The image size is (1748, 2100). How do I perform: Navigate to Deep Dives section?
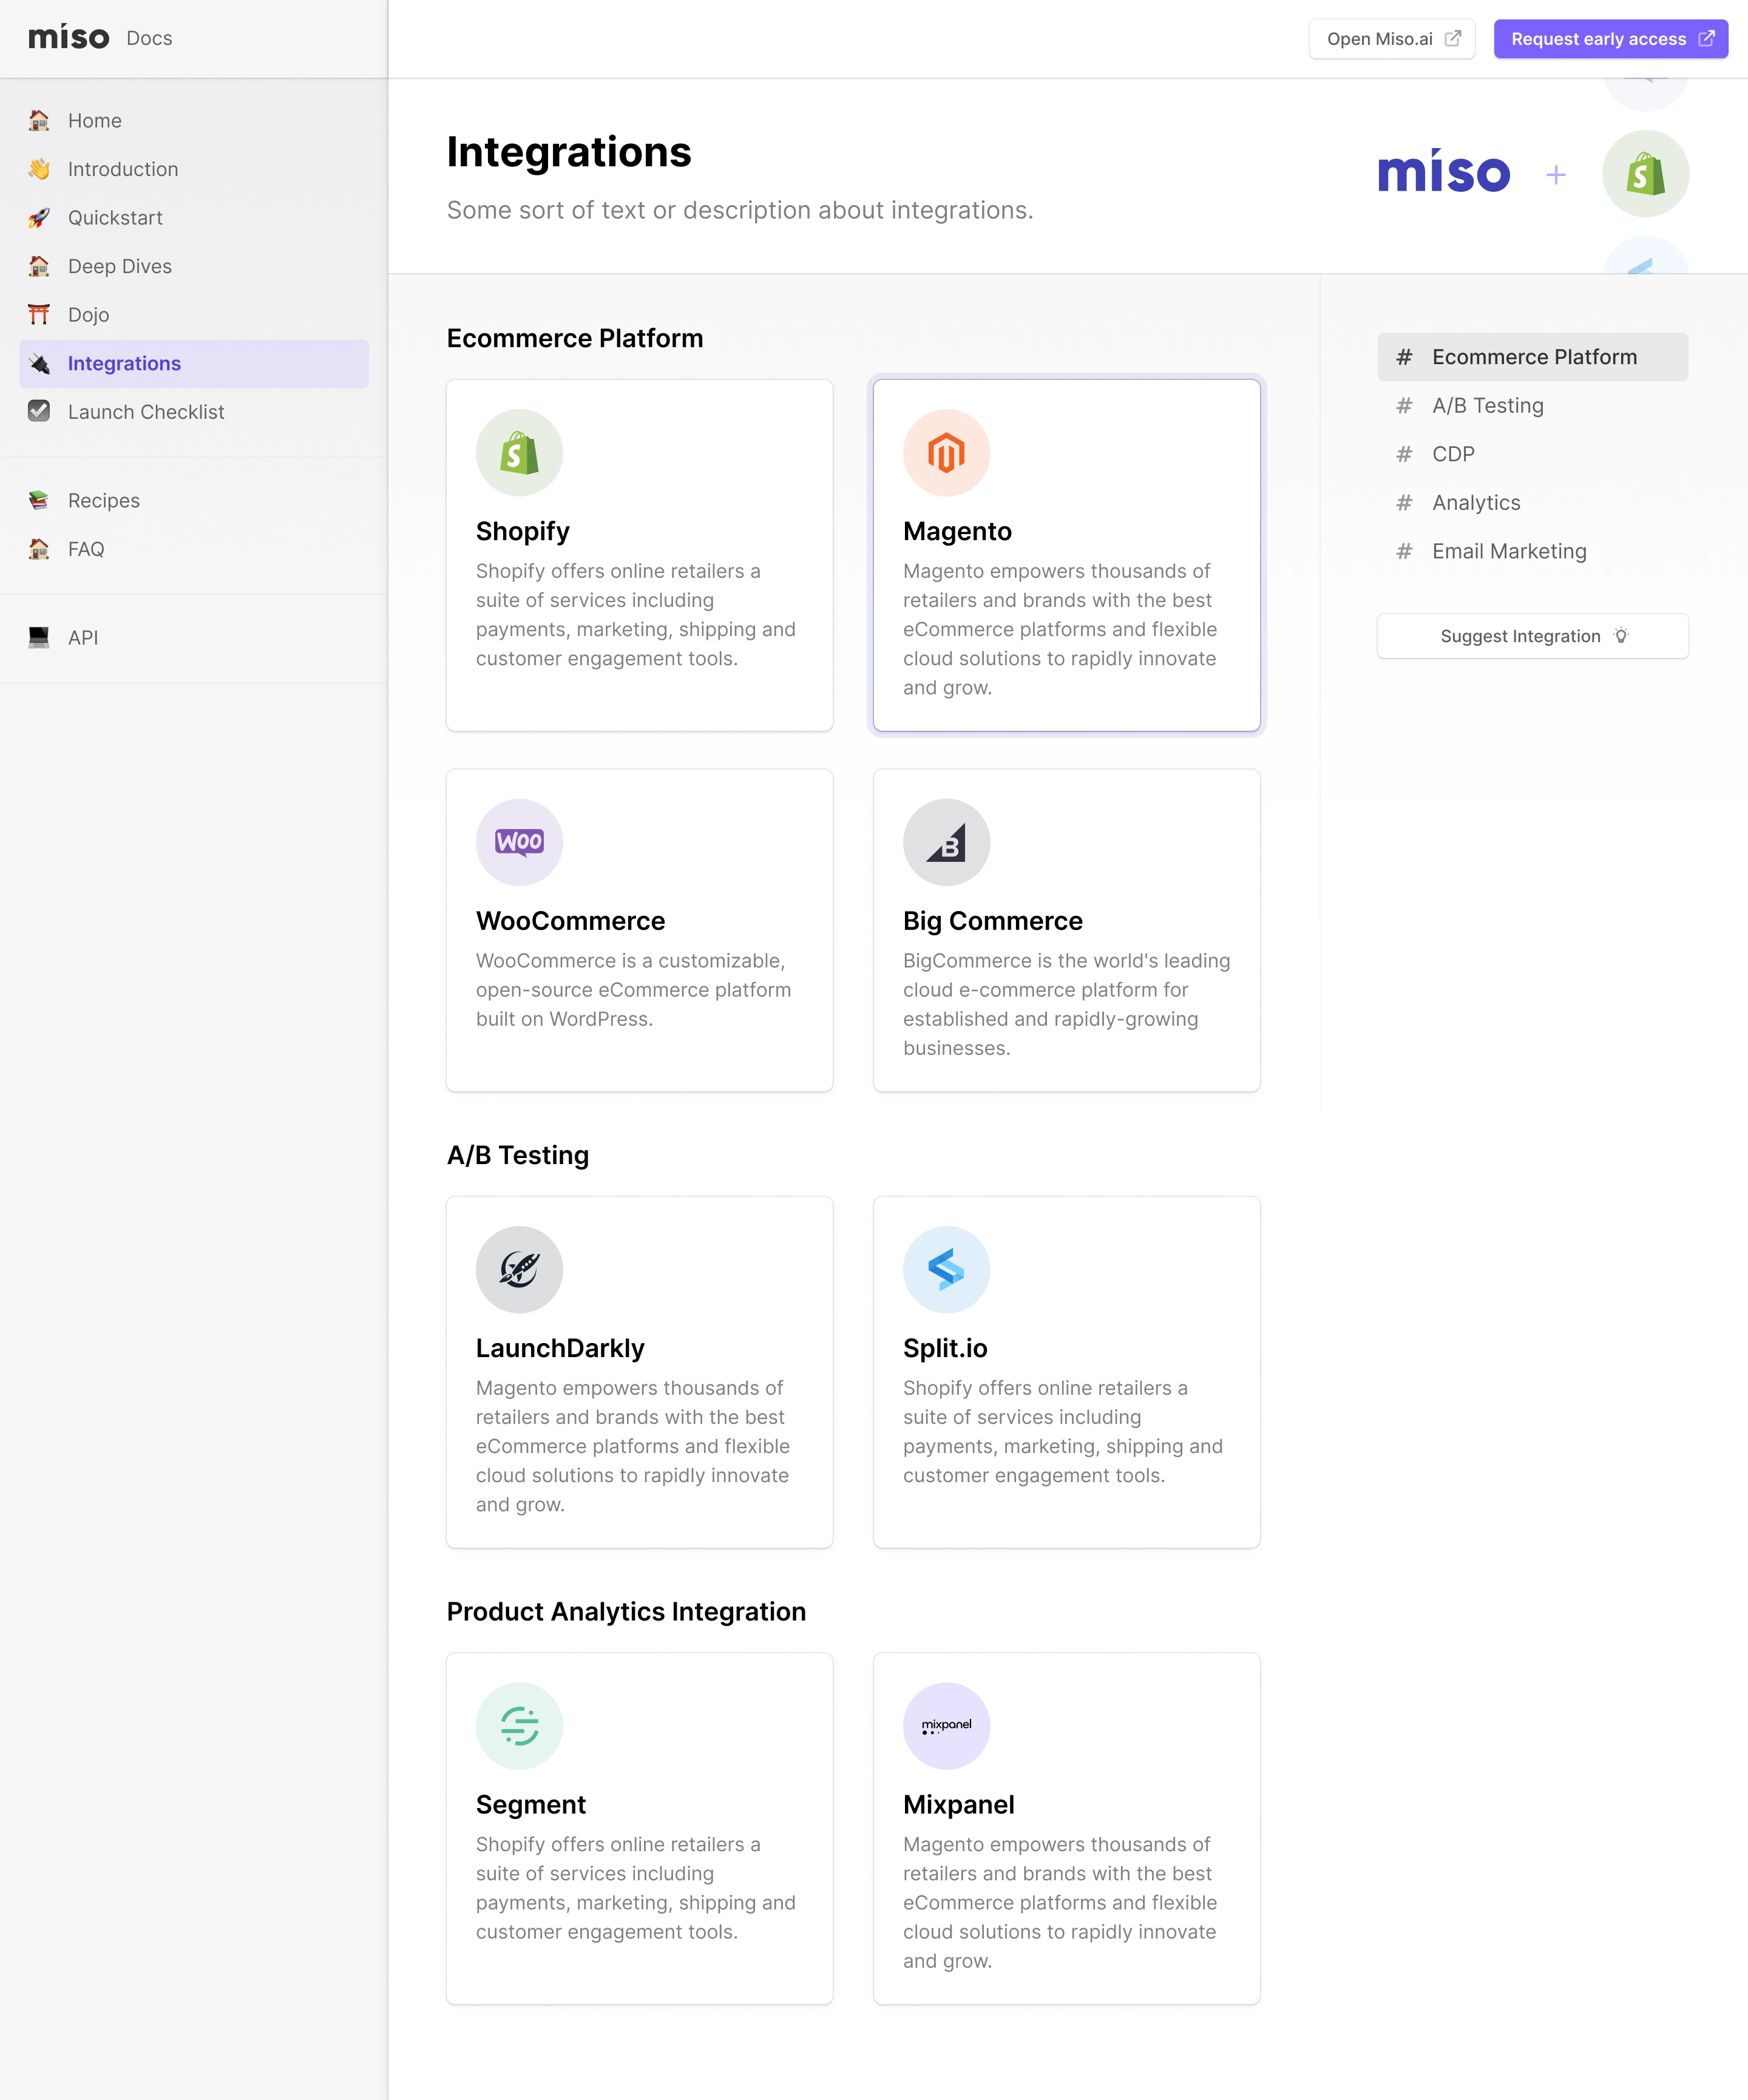[194, 266]
